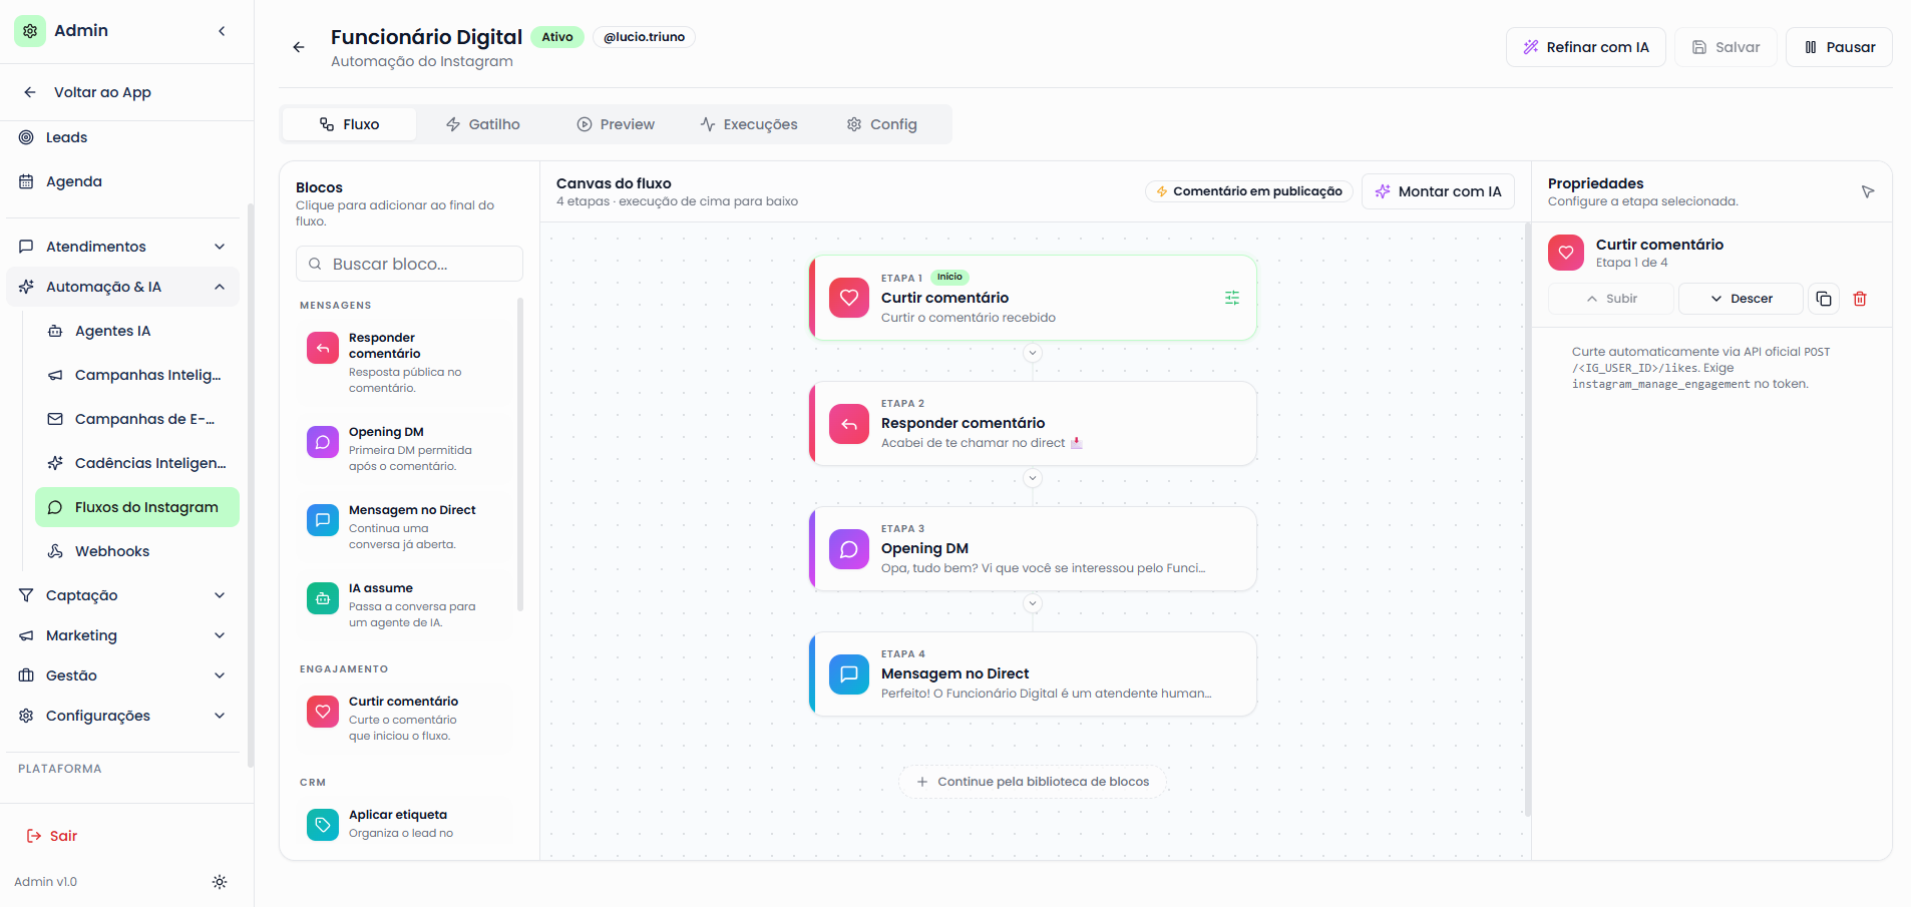Click connector chevron below Etapa 1
Viewport: 1911px width, 907px height.
1033,353
